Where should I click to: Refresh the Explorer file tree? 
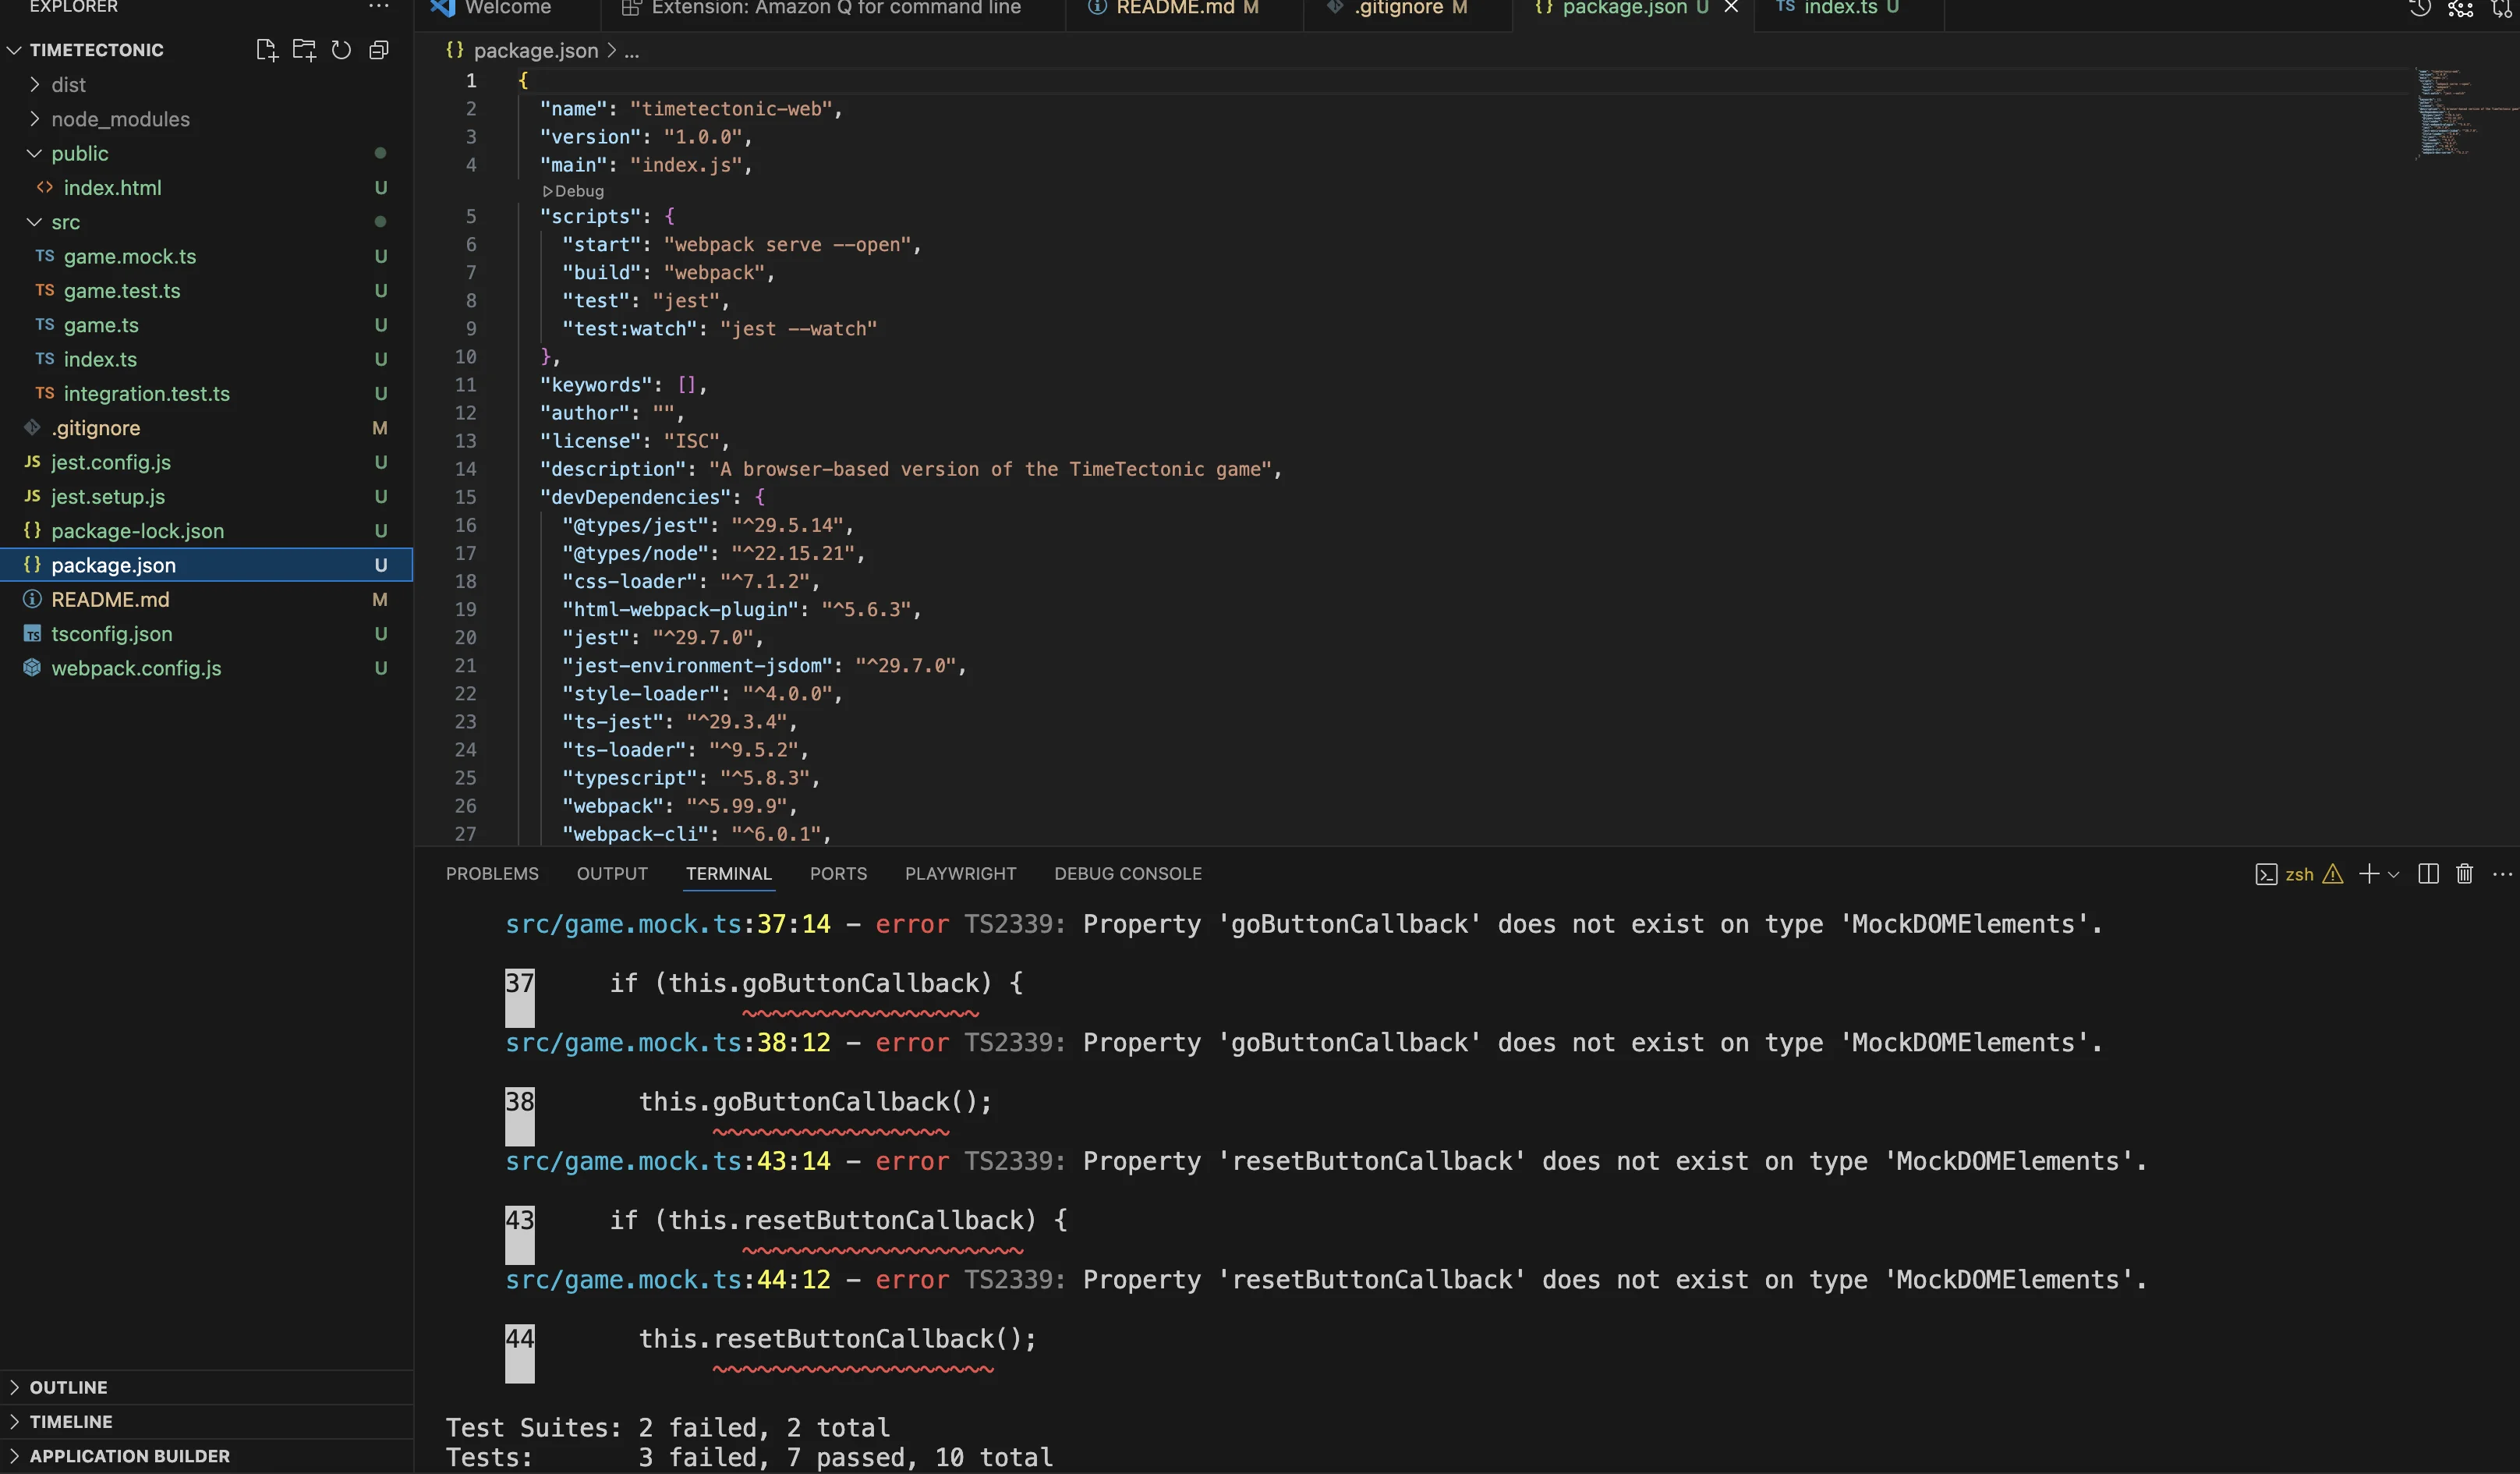tap(341, 49)
